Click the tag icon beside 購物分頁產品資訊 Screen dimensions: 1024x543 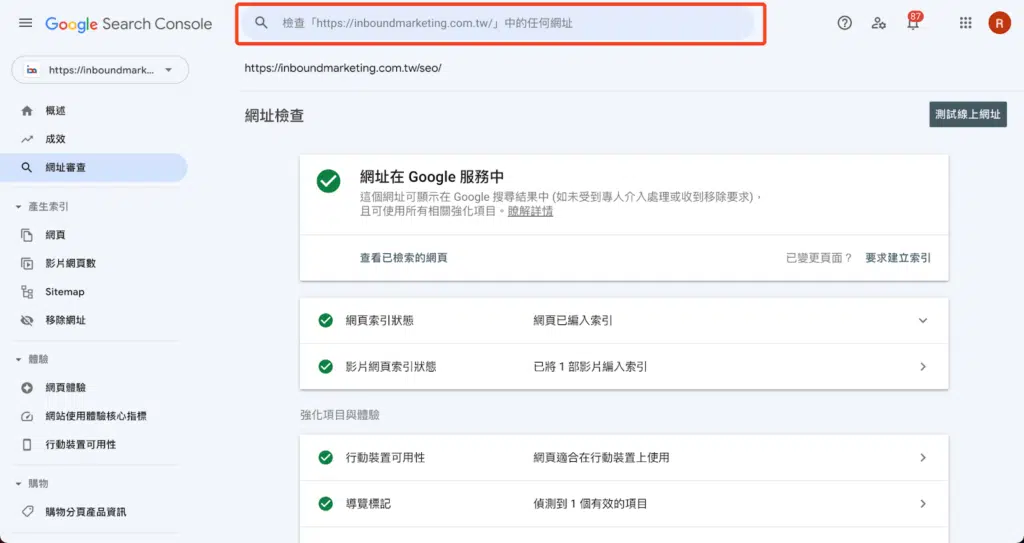pos(27,512)
